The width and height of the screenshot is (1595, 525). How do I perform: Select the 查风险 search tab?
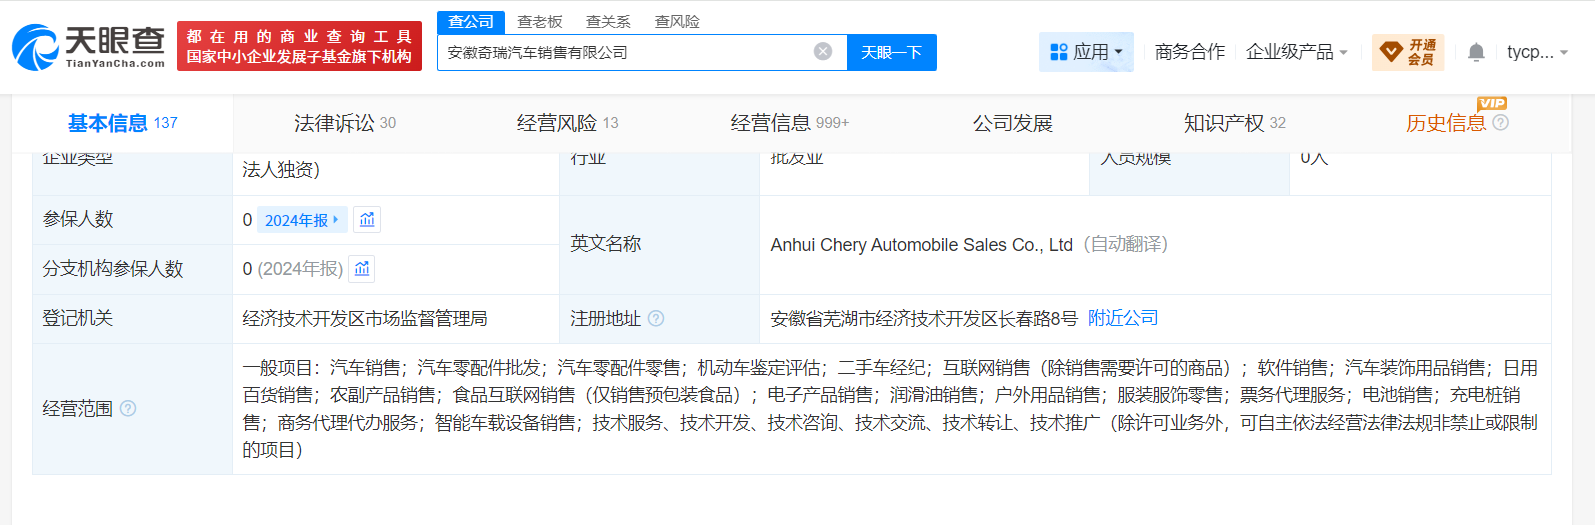[677, 21]
